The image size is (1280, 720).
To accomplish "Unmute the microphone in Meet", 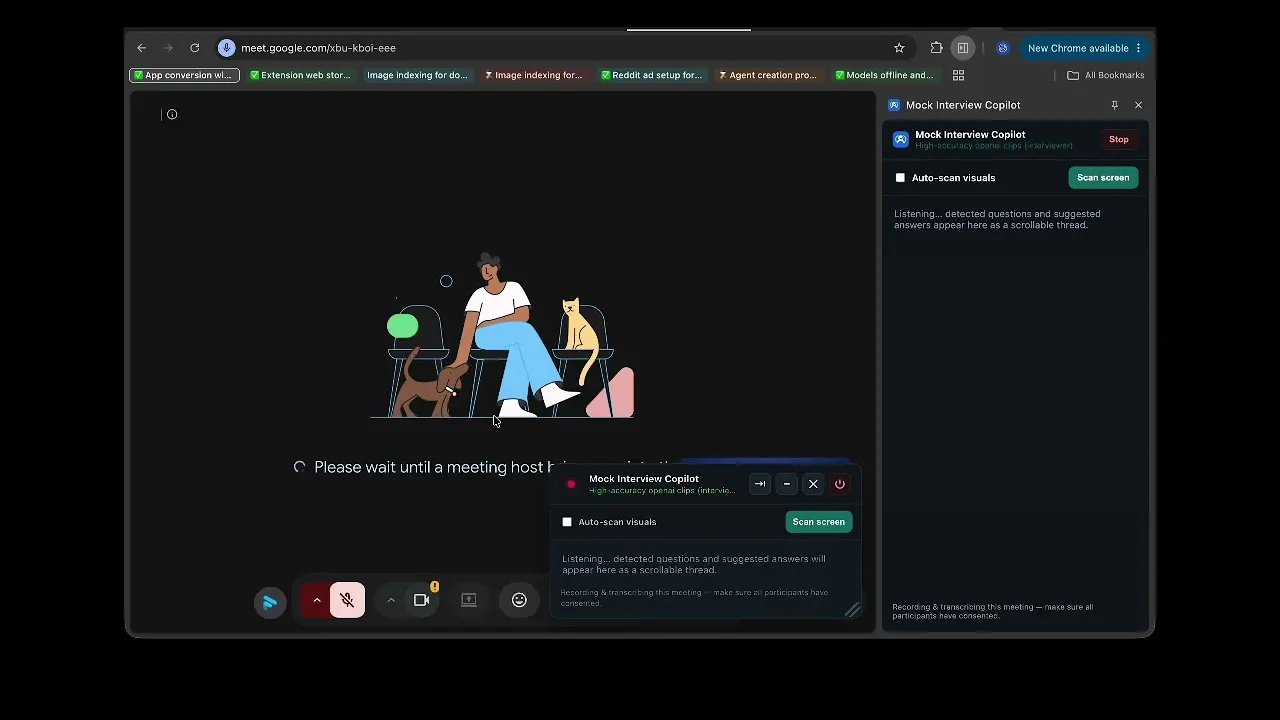I will [347, 600].
